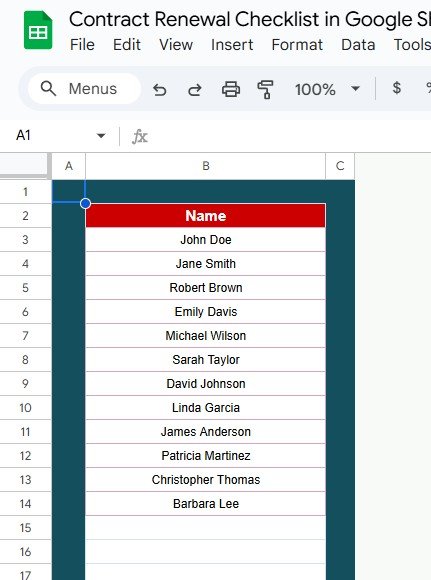
Task: Click the search magnifier in Menus box
Action: (48, 89)
